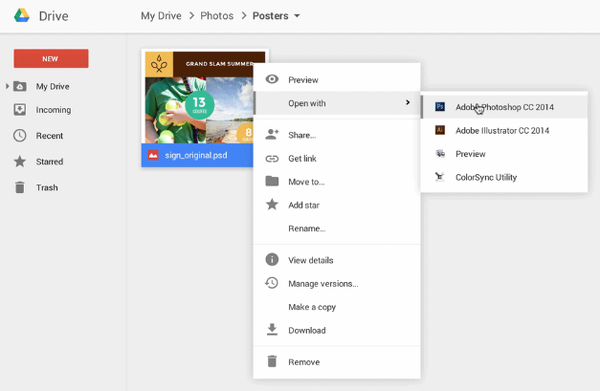The image size is (600, 391).
Task: Select the sign_original.psd thumbnail
Action: 205,108
